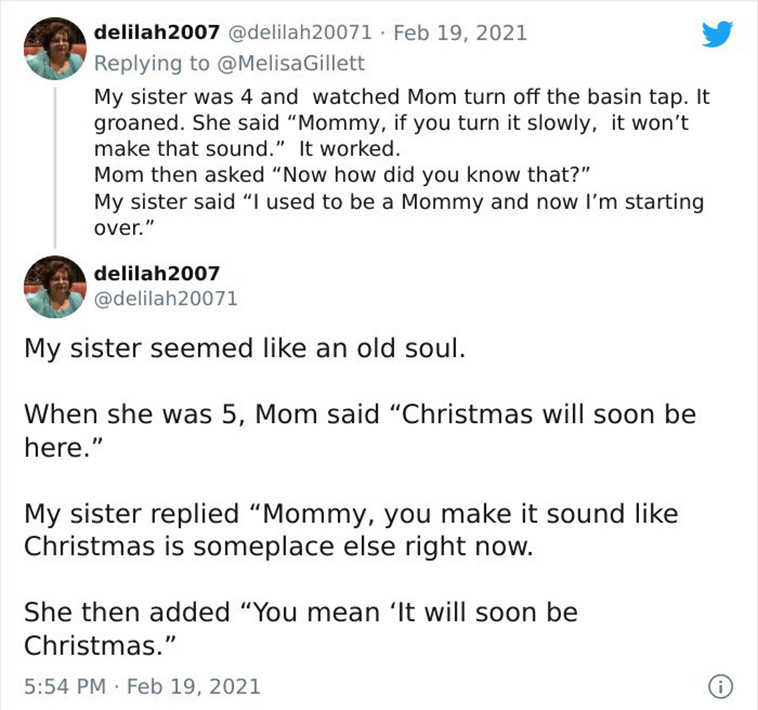The width and height of the screenshot is (758, 710).
Task: Click the blue Twitter bird logo
Action: click(717, 34)
